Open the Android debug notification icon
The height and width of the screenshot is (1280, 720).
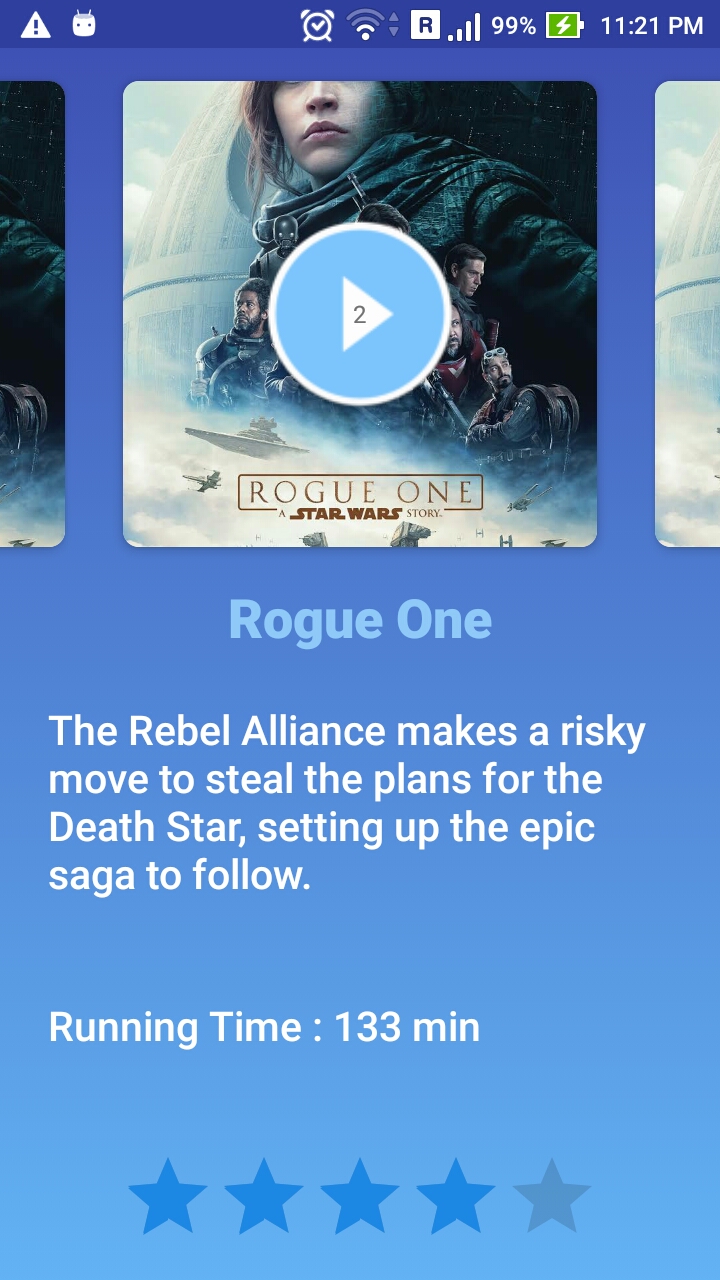pos(85,25)
